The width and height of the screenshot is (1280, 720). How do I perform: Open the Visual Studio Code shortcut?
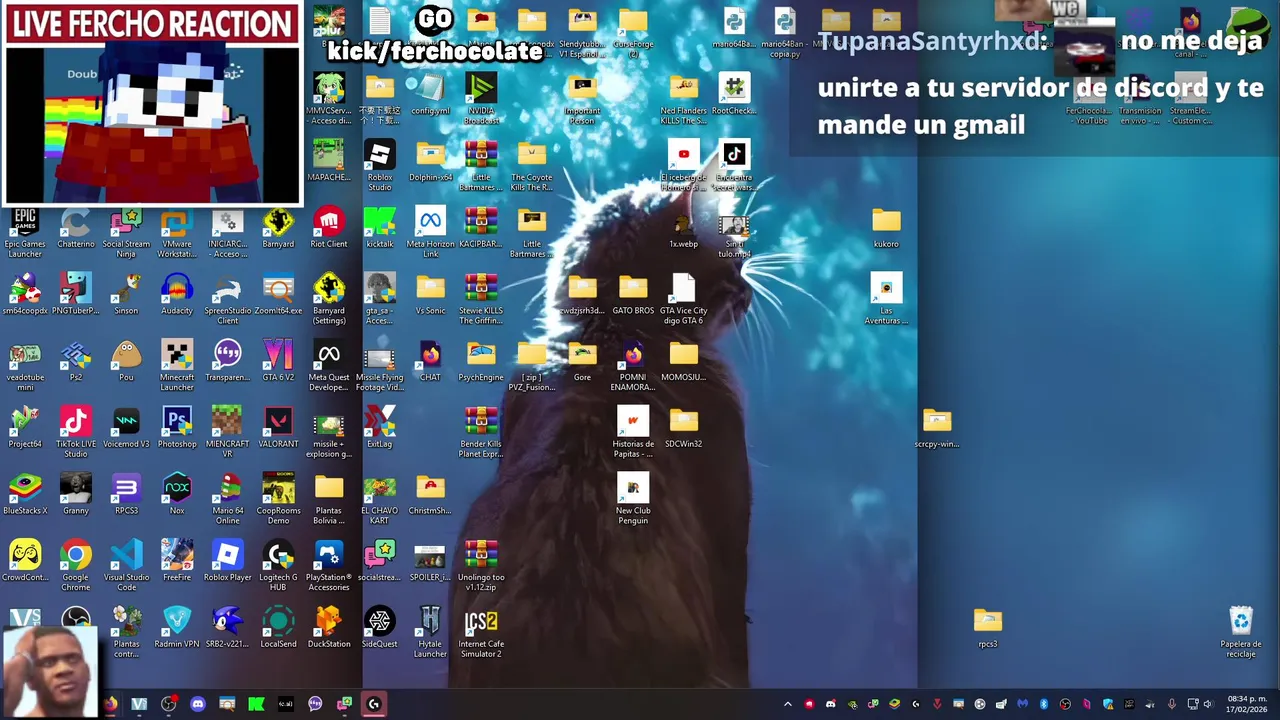coord(126,565)
